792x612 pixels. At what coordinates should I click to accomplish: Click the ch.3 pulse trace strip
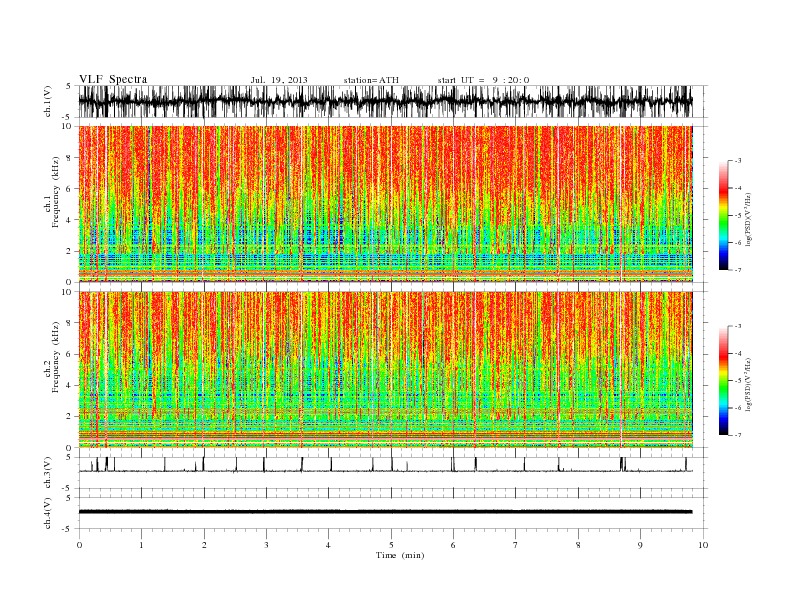click(x=386, y=473)
